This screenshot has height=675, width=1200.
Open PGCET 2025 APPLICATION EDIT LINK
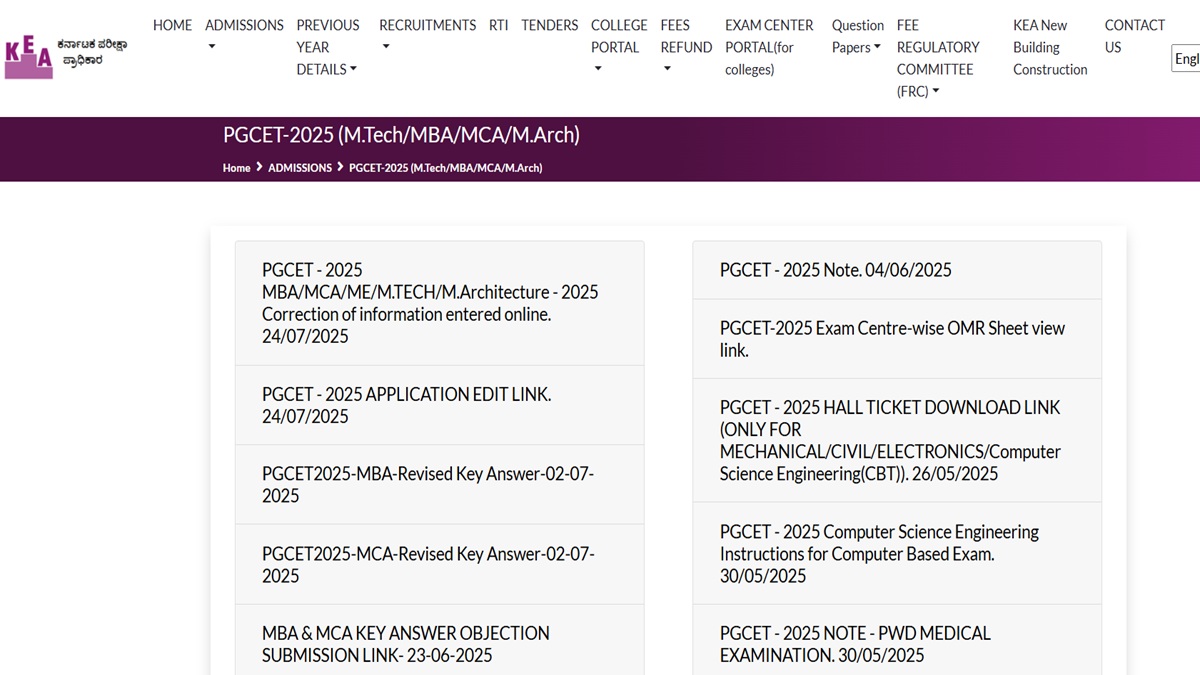click(440, 405)
